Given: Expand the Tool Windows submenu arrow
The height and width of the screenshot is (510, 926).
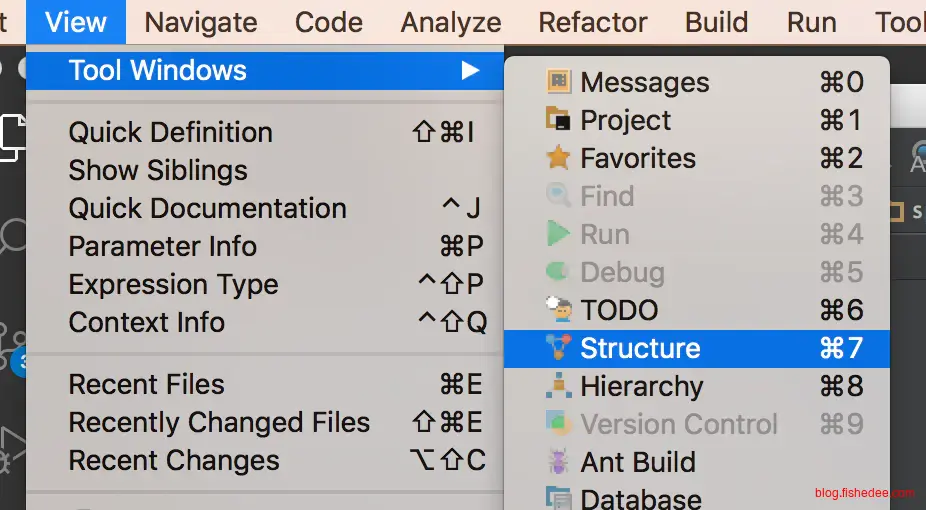Looking at the screenshot, I should coord(470,71).
